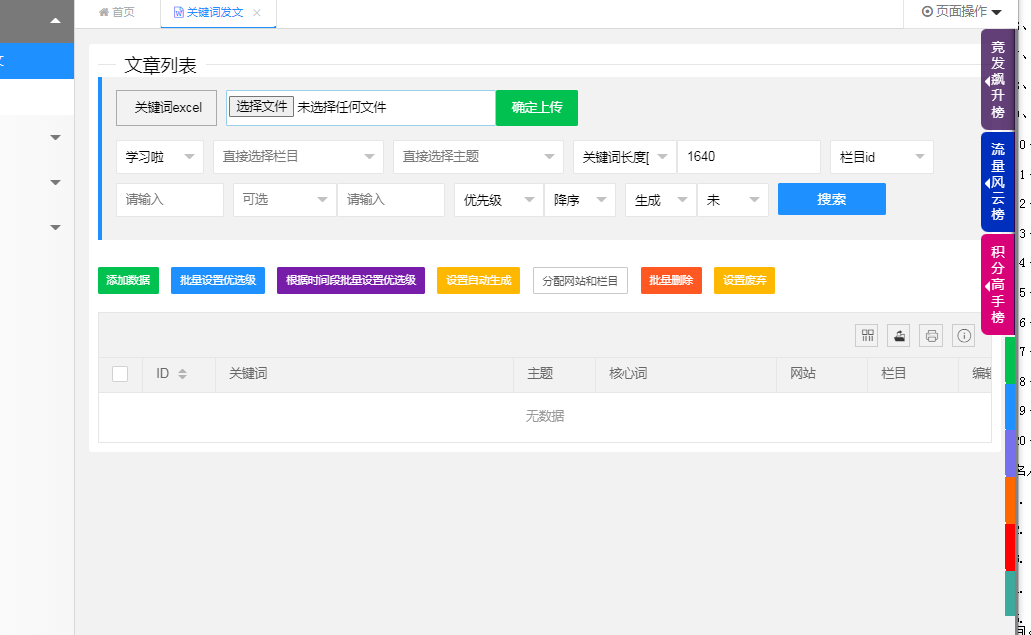Image resolution: width=1031 pixels, height=635 pixels.
Task: Open the 流量风云榜 side tab
Action: click(998, 182)
